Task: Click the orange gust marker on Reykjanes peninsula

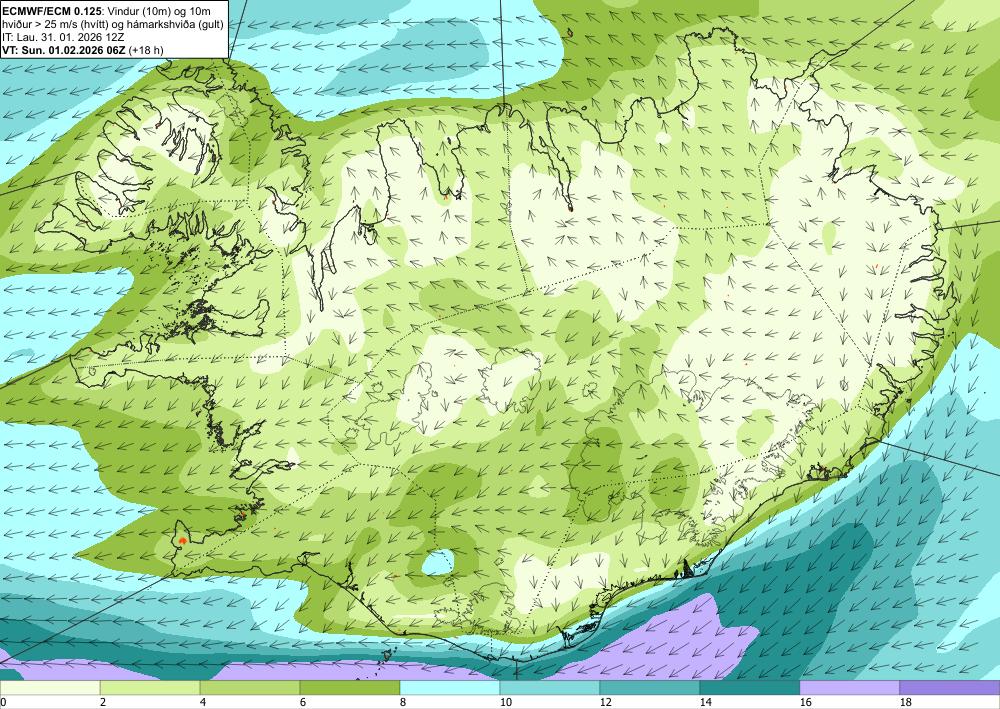Action: (x=183, y=540)
